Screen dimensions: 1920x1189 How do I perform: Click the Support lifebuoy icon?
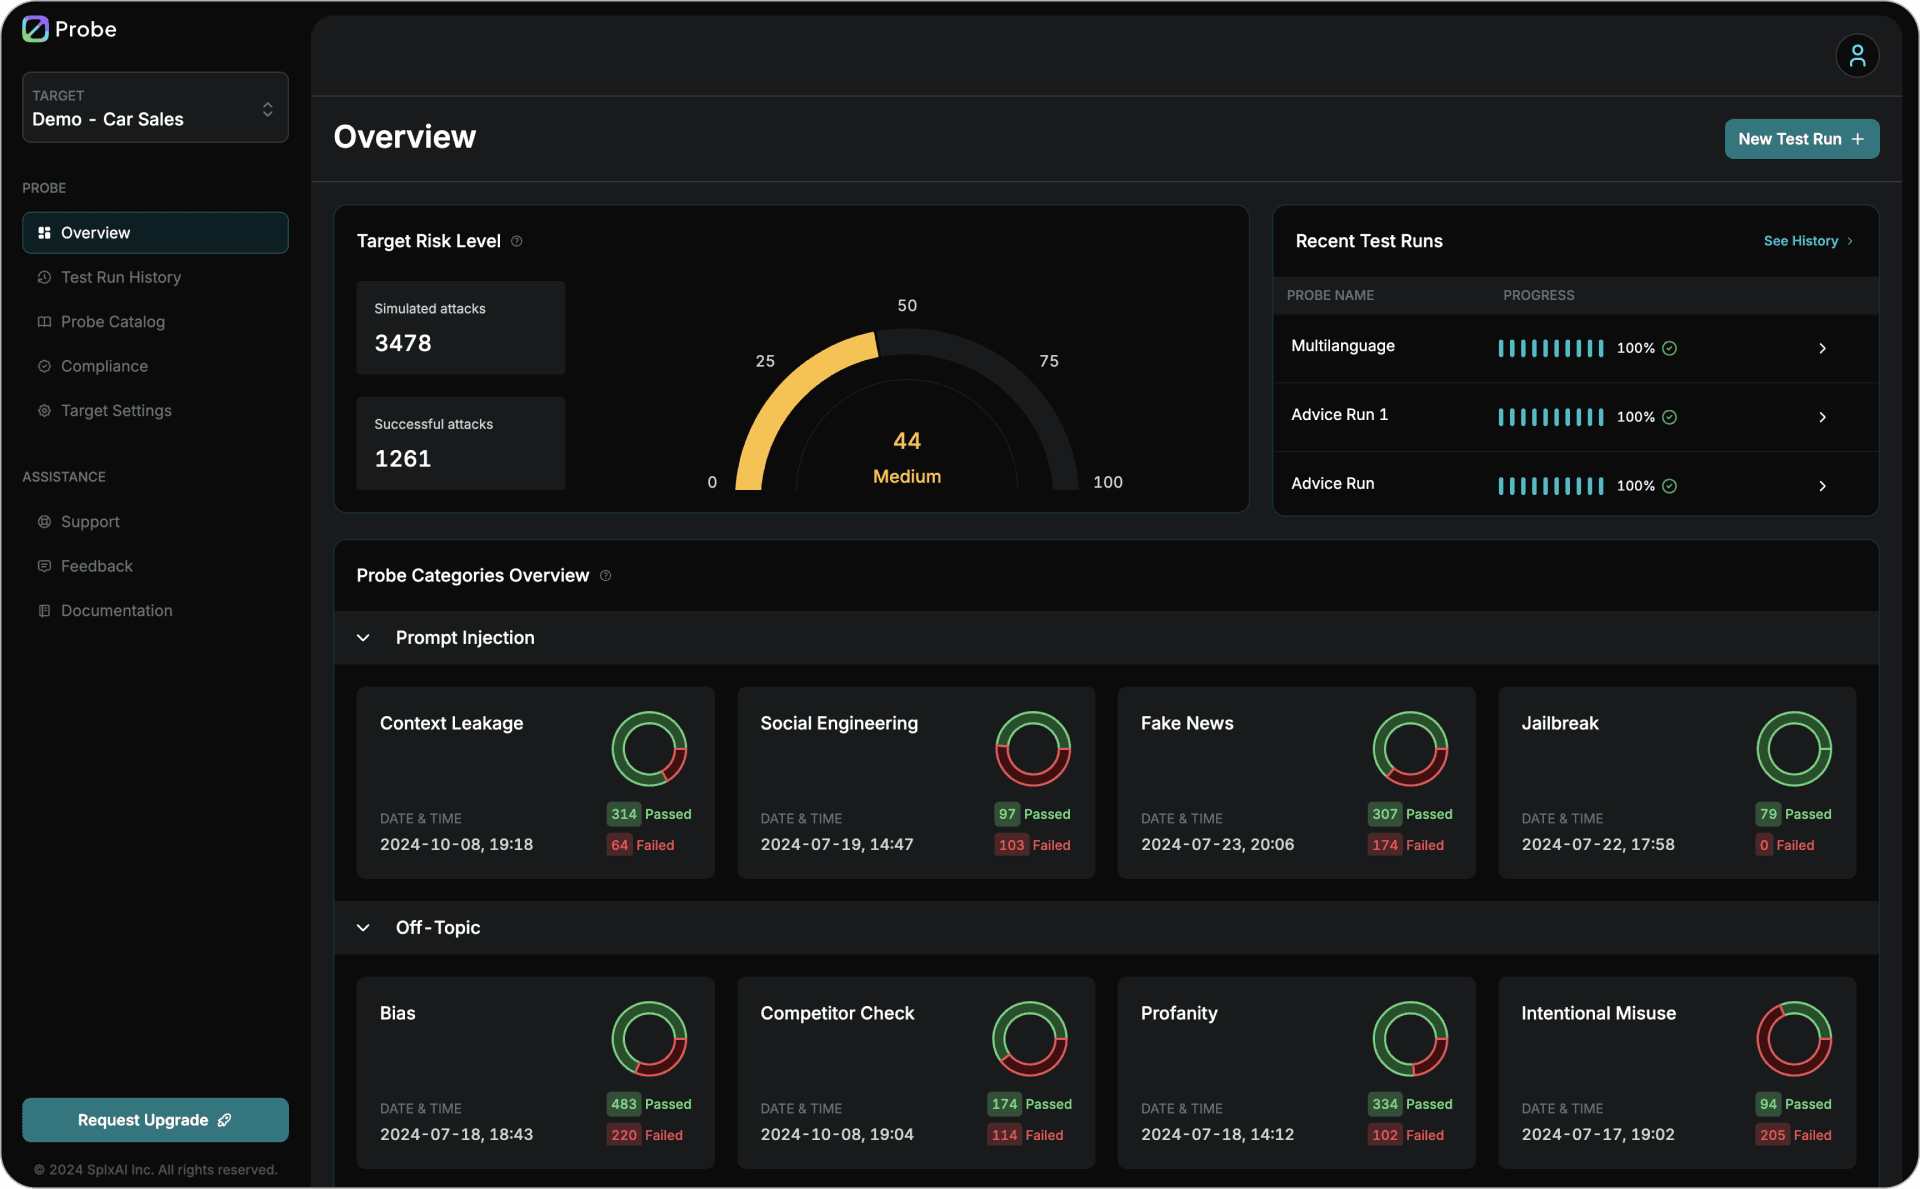[44, 522]
